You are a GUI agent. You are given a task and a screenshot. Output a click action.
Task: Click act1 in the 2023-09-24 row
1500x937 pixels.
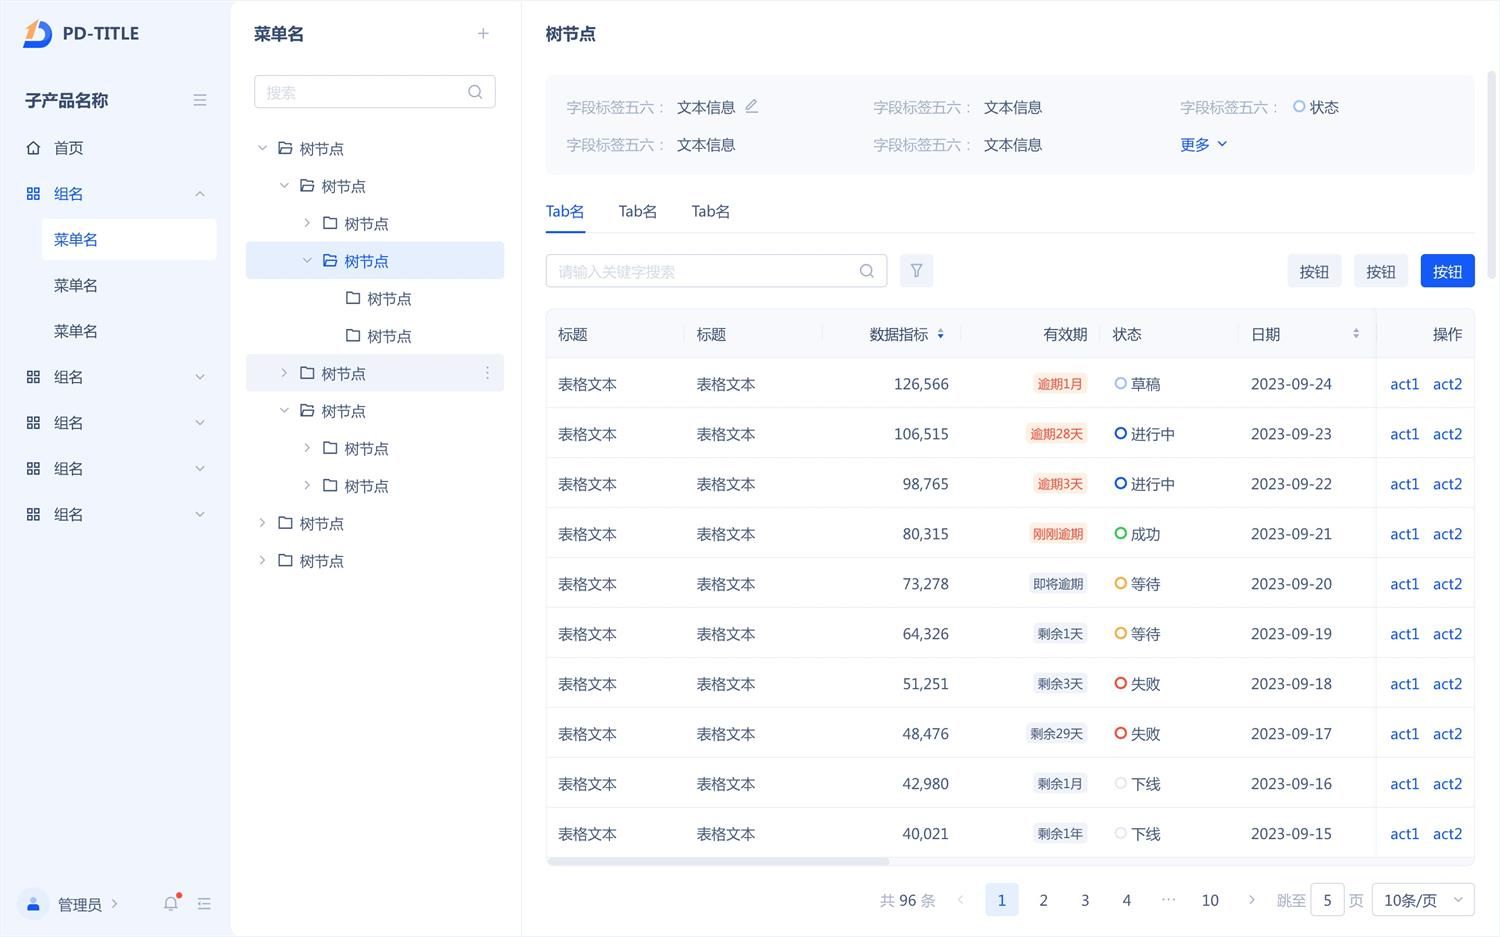1404,384
